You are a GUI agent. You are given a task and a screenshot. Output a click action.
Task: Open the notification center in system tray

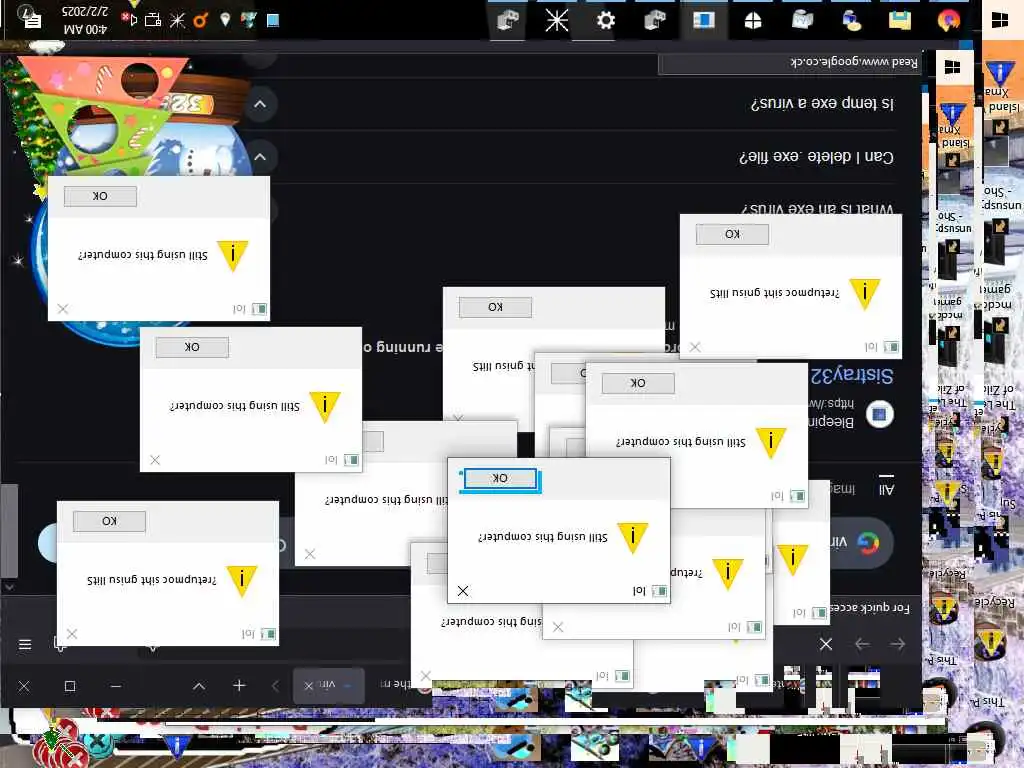pos(31,19)
